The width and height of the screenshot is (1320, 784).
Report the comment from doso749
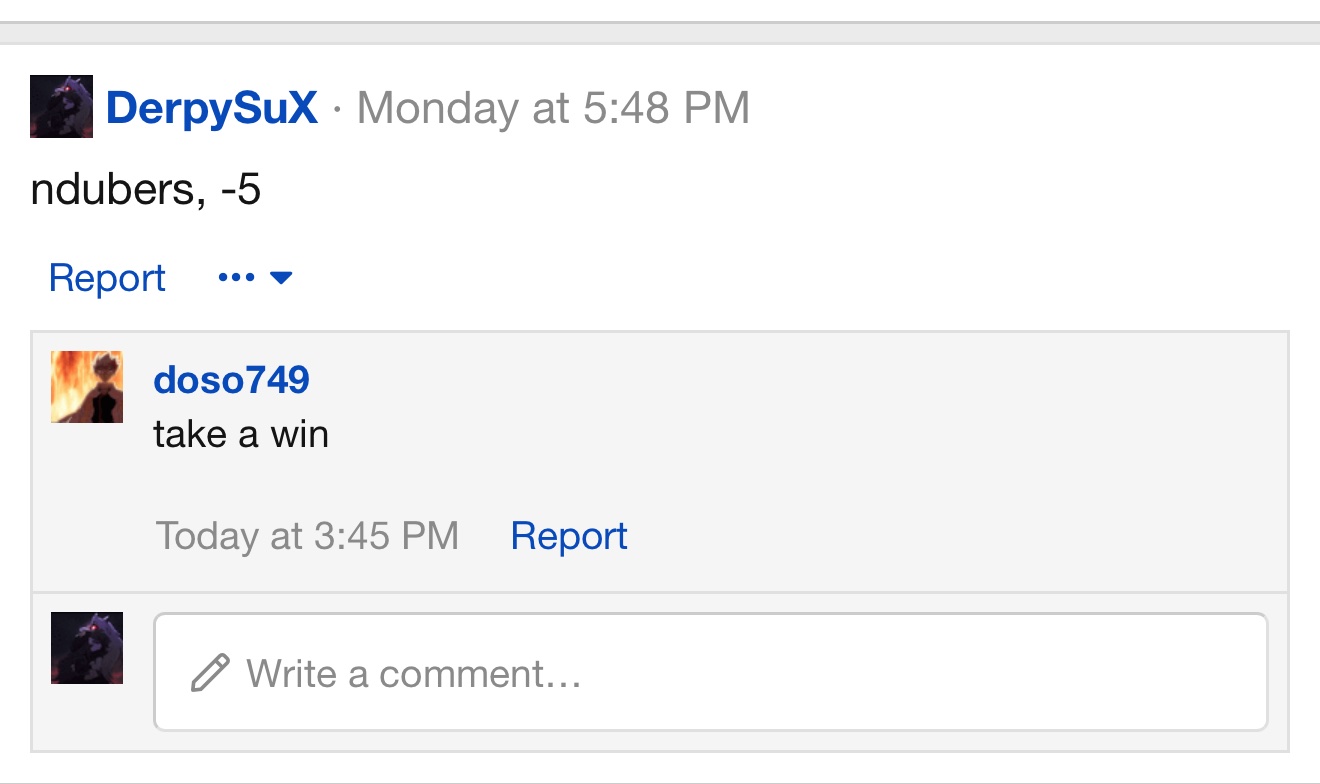[x=568, y=537]
